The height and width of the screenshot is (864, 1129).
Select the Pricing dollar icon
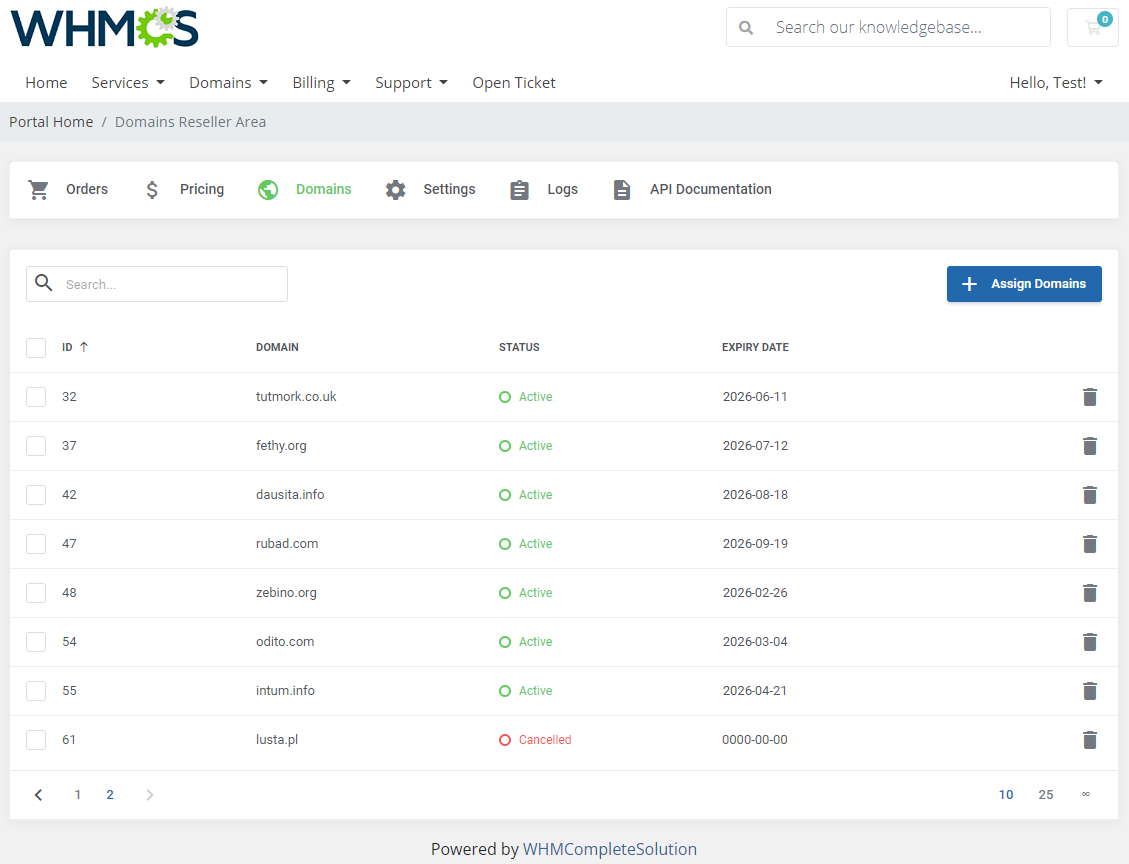(152, 189)
